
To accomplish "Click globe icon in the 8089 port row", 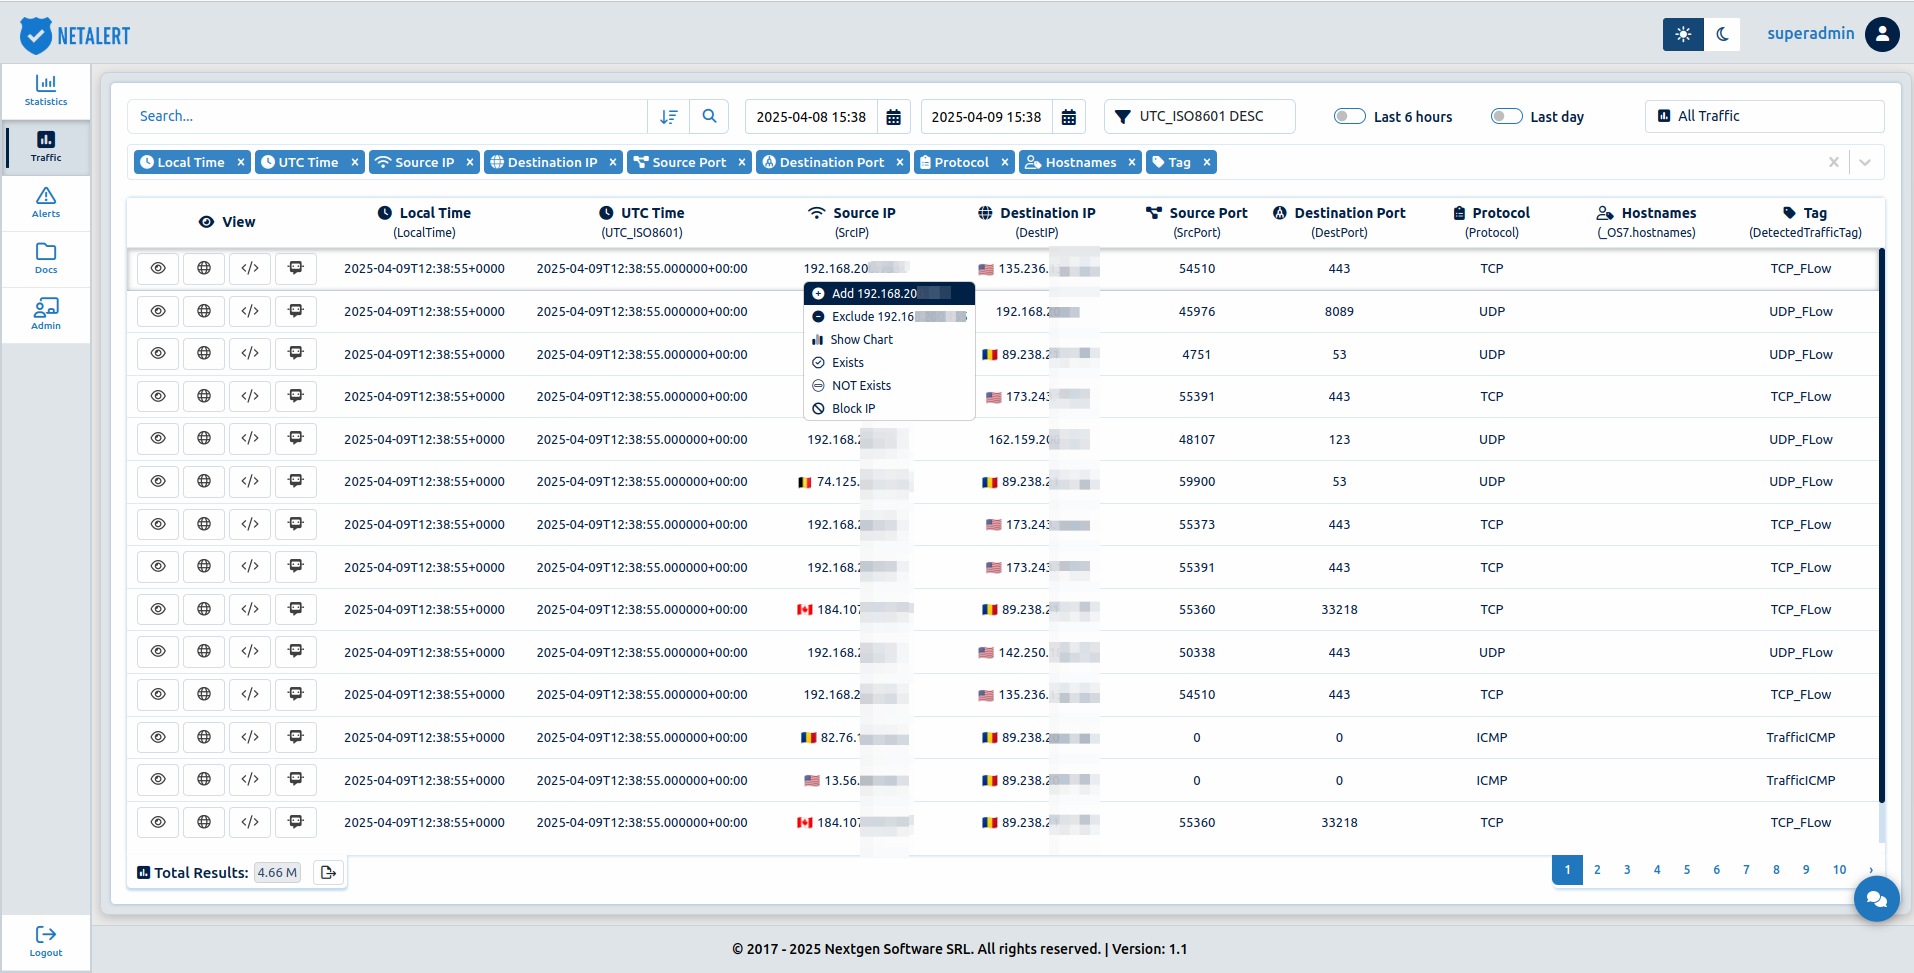I will (204, 311).
